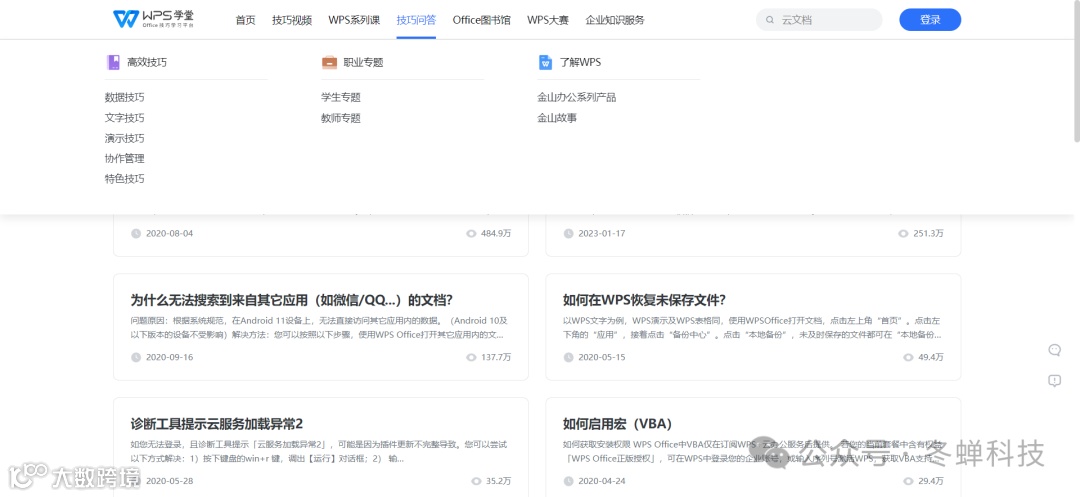1080x497 pixels.
Task: Open the 金山办公系列产品 link
Action: [577, 98]
